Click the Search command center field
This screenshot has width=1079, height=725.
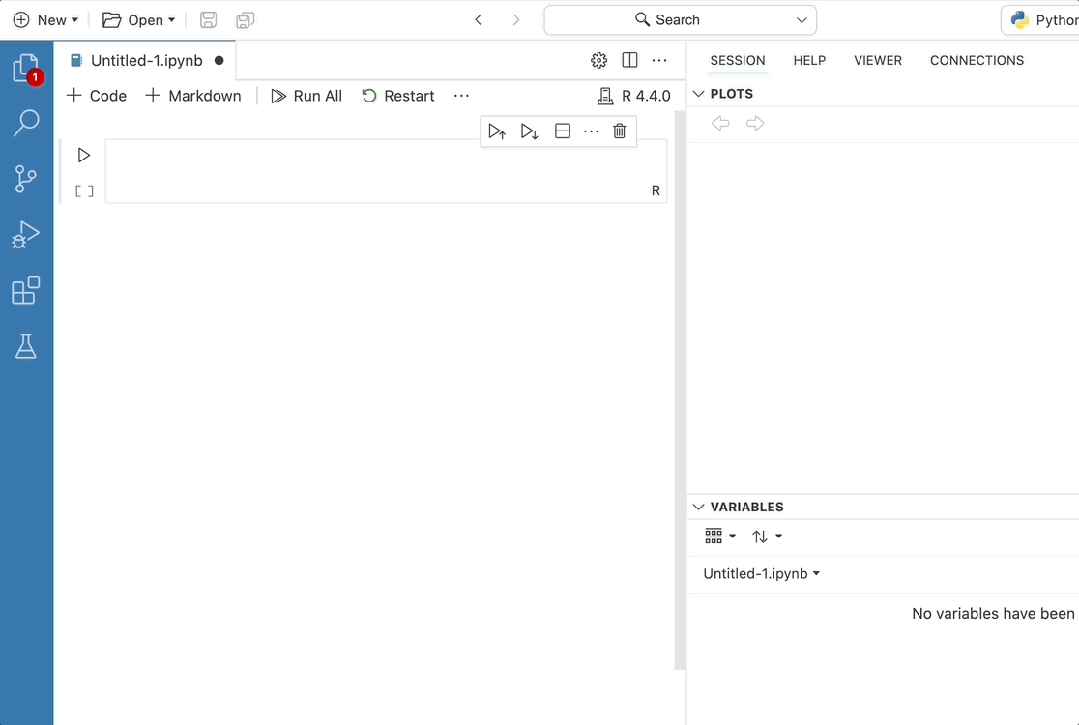pyautogui.click(x=680, y=20)
